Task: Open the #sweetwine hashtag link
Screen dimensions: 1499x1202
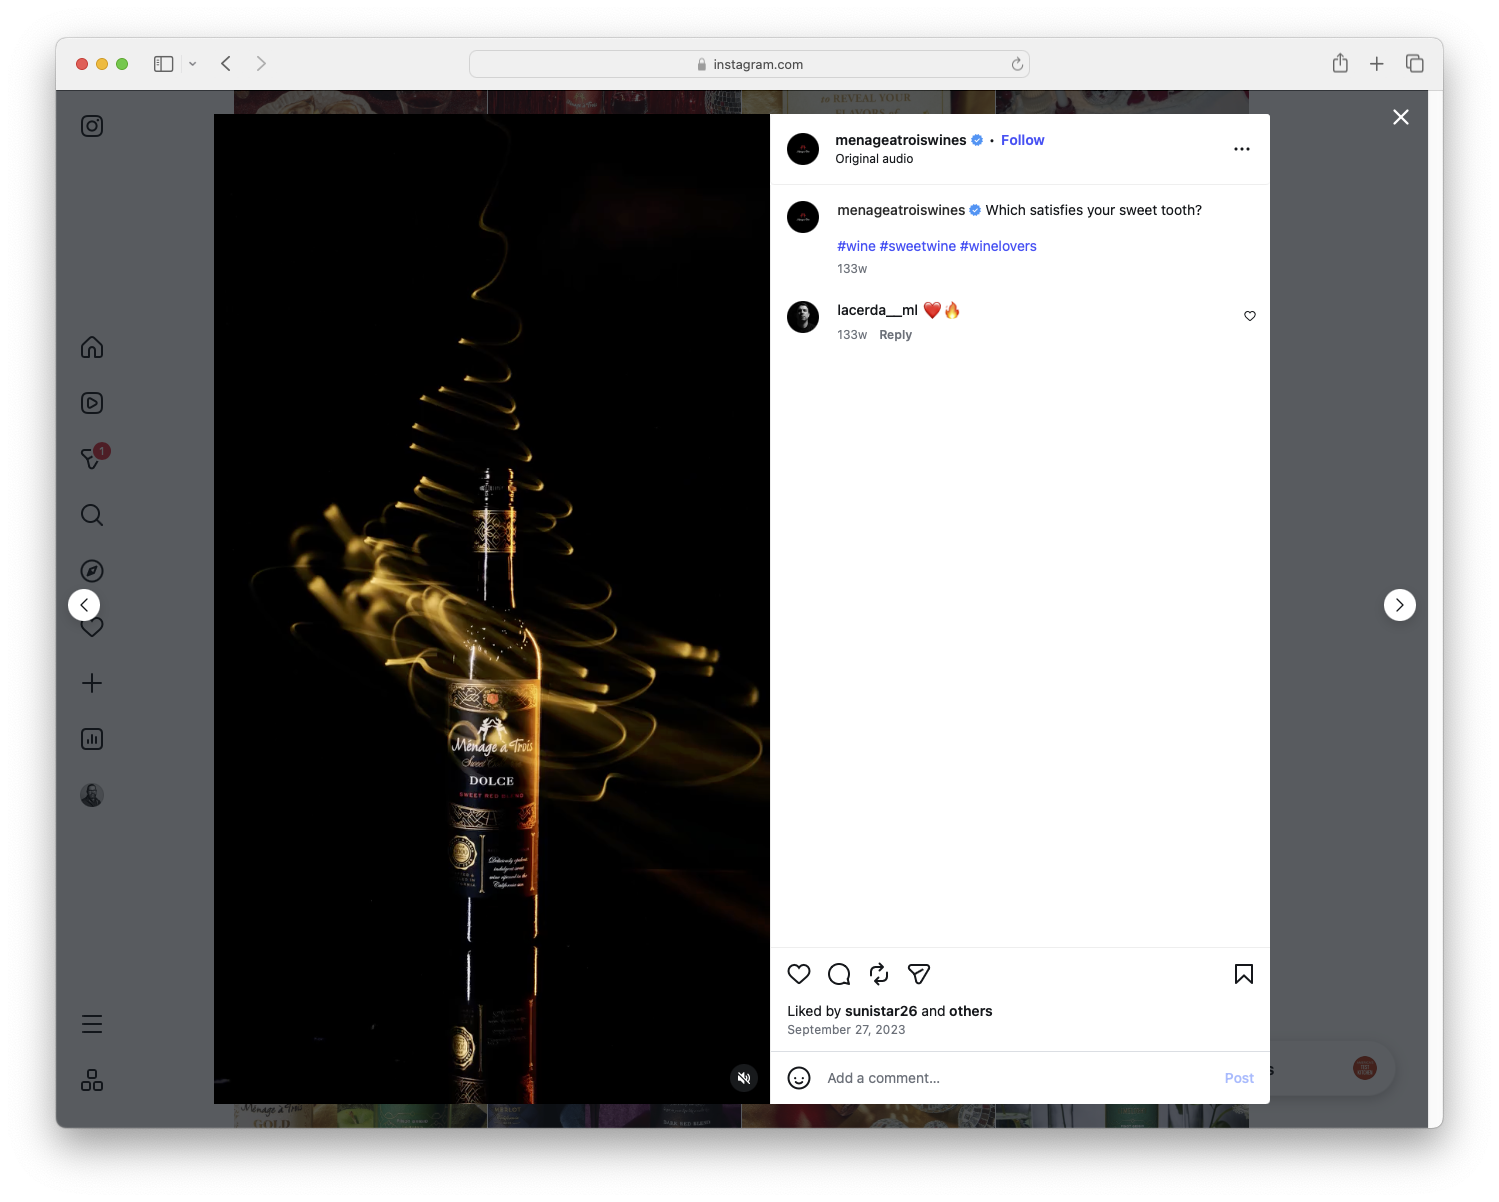Action: (917, 246)
